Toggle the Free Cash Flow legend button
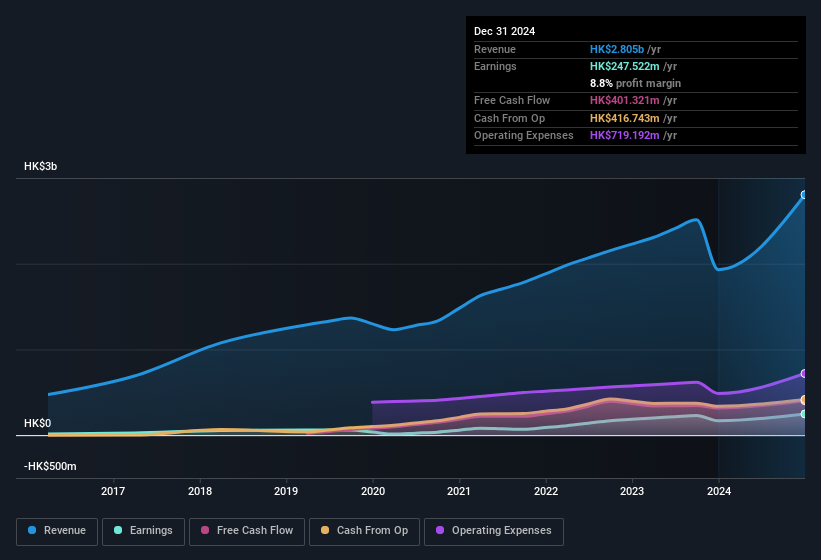Screen dimensions: 821x560 pyautogui.click(x=247, y=531)
